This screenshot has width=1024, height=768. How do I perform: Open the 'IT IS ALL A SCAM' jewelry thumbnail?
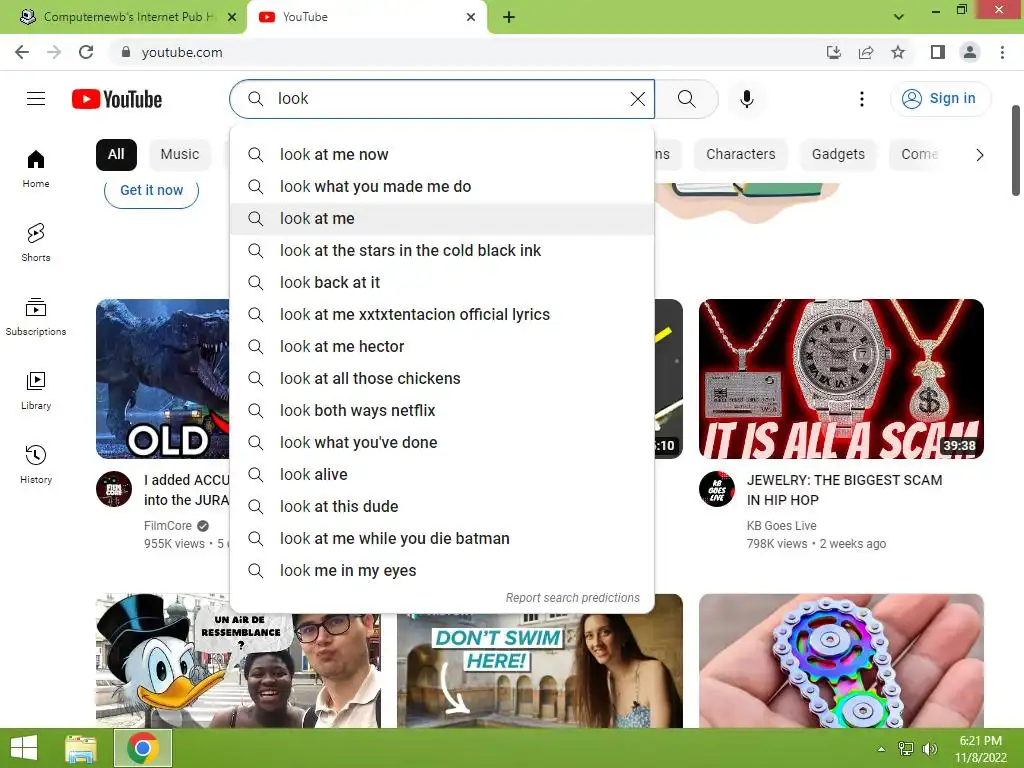(x=841, y=379)
